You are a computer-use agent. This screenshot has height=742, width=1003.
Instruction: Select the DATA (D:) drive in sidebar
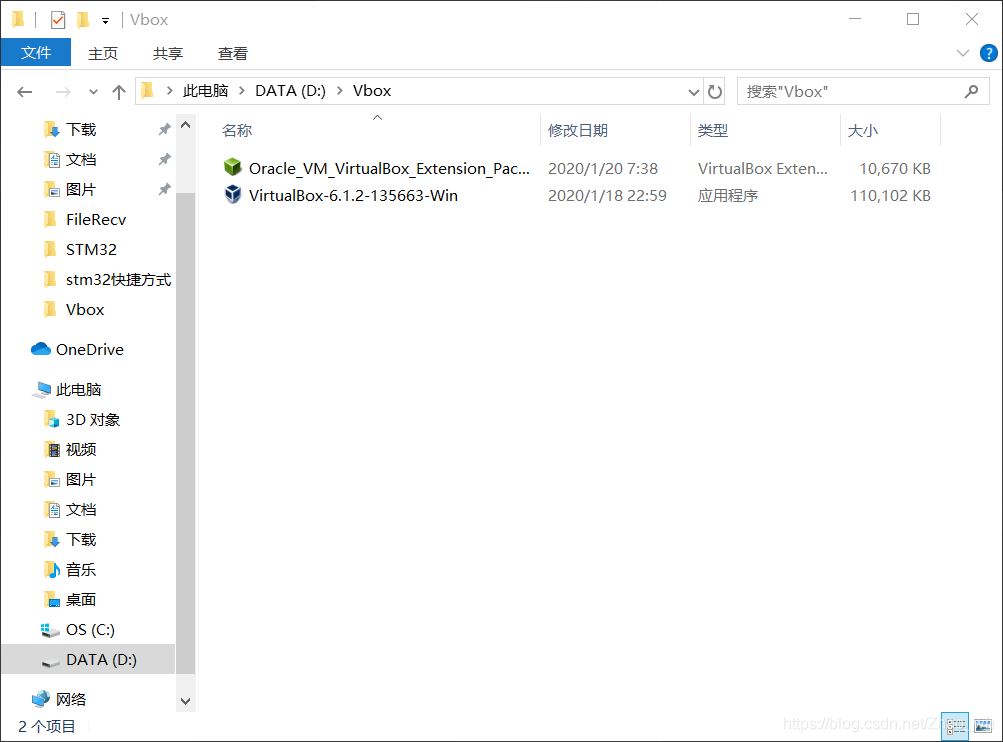click(88, 659)
